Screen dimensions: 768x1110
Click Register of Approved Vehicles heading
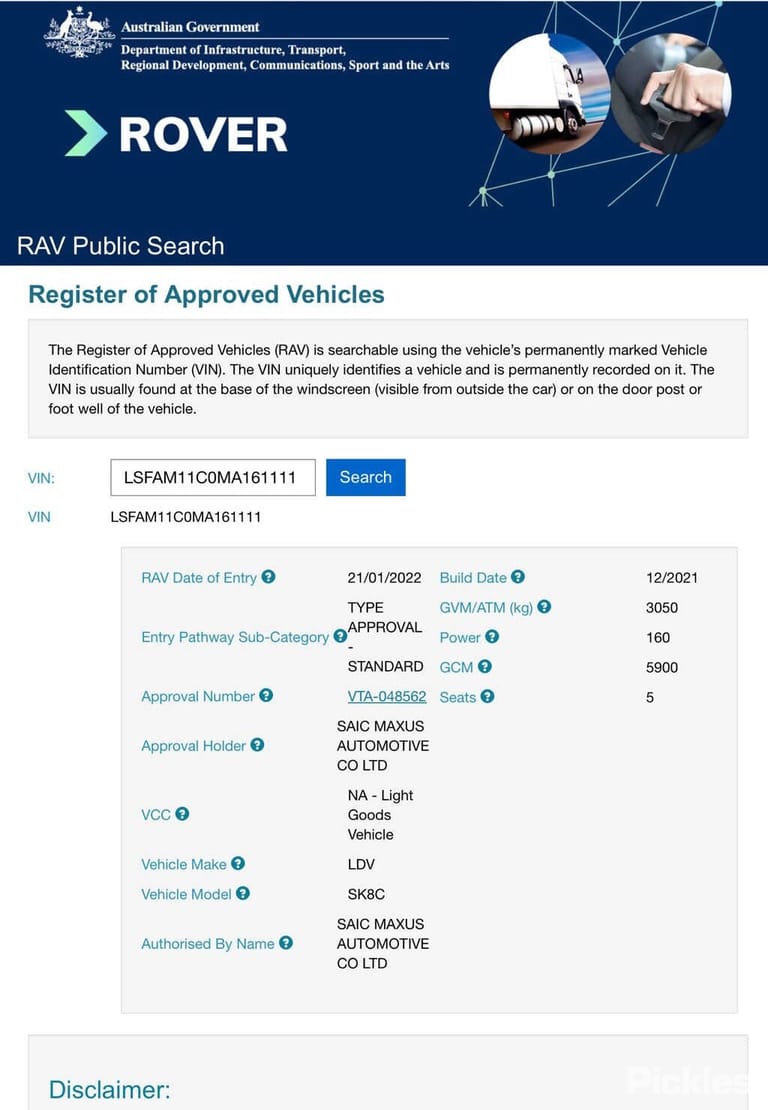[206, 294]
